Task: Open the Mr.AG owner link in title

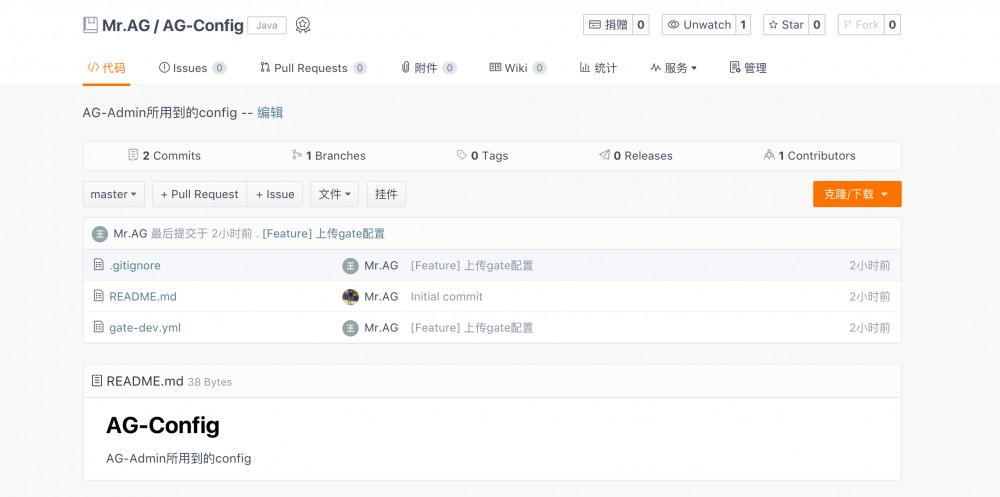Action: [x=125, y=26]
